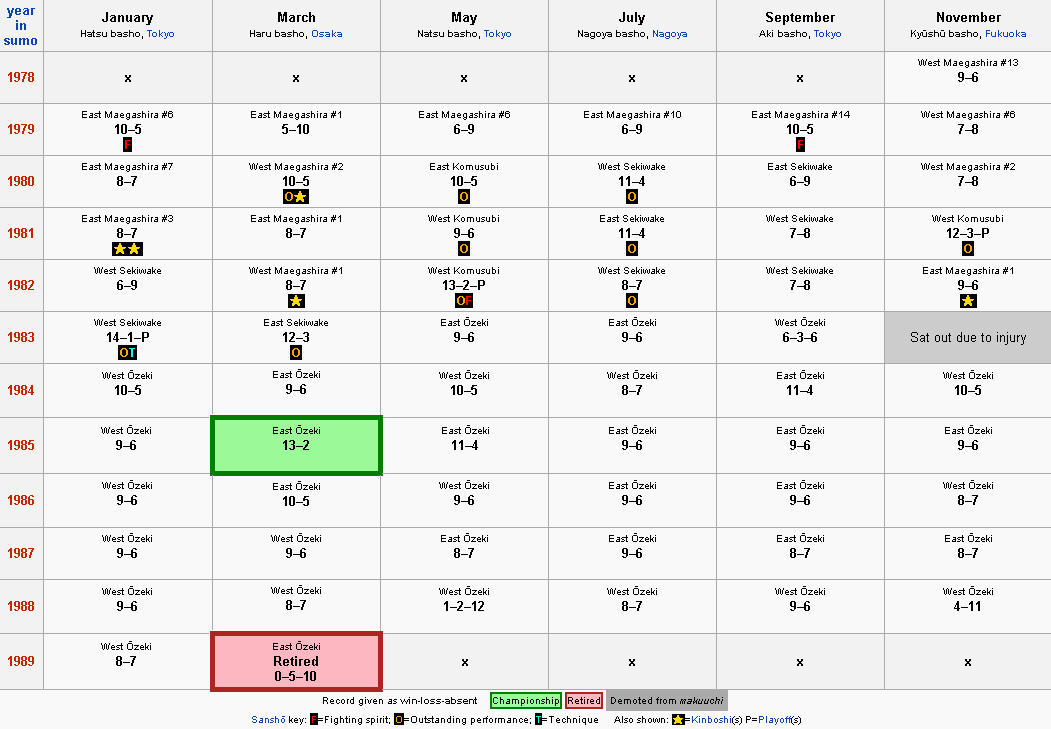Click the OT prize icon under January 1983
Screen dimensions: 1051x729
[127, 352]
